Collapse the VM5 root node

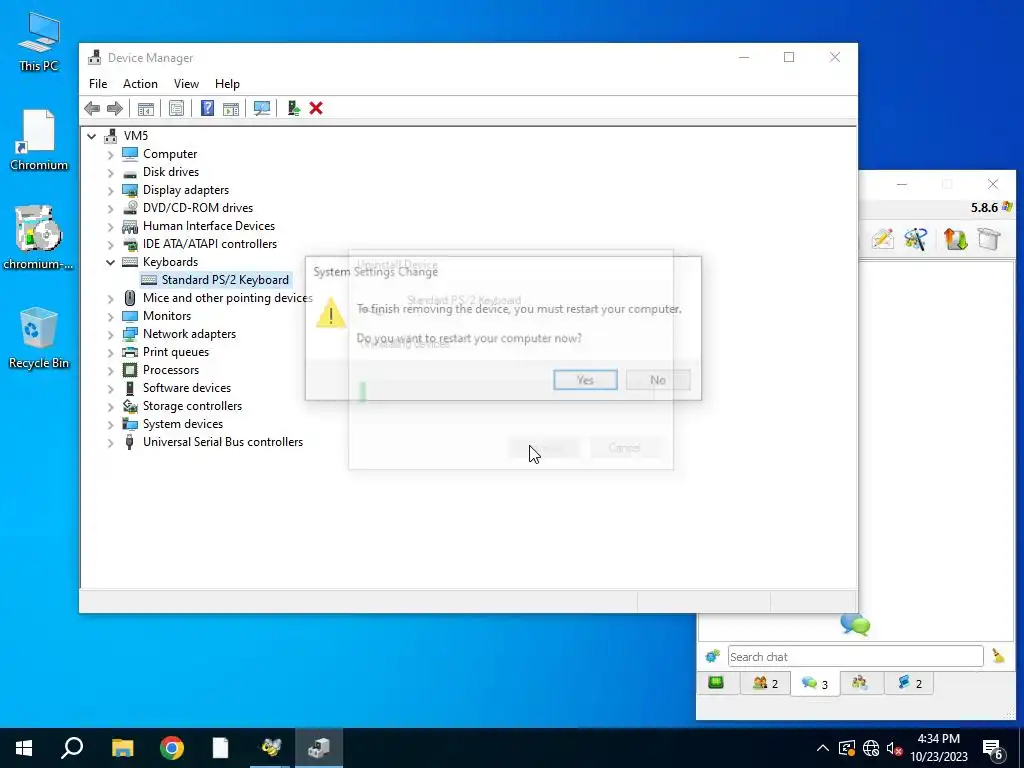[x=91, y=136]
